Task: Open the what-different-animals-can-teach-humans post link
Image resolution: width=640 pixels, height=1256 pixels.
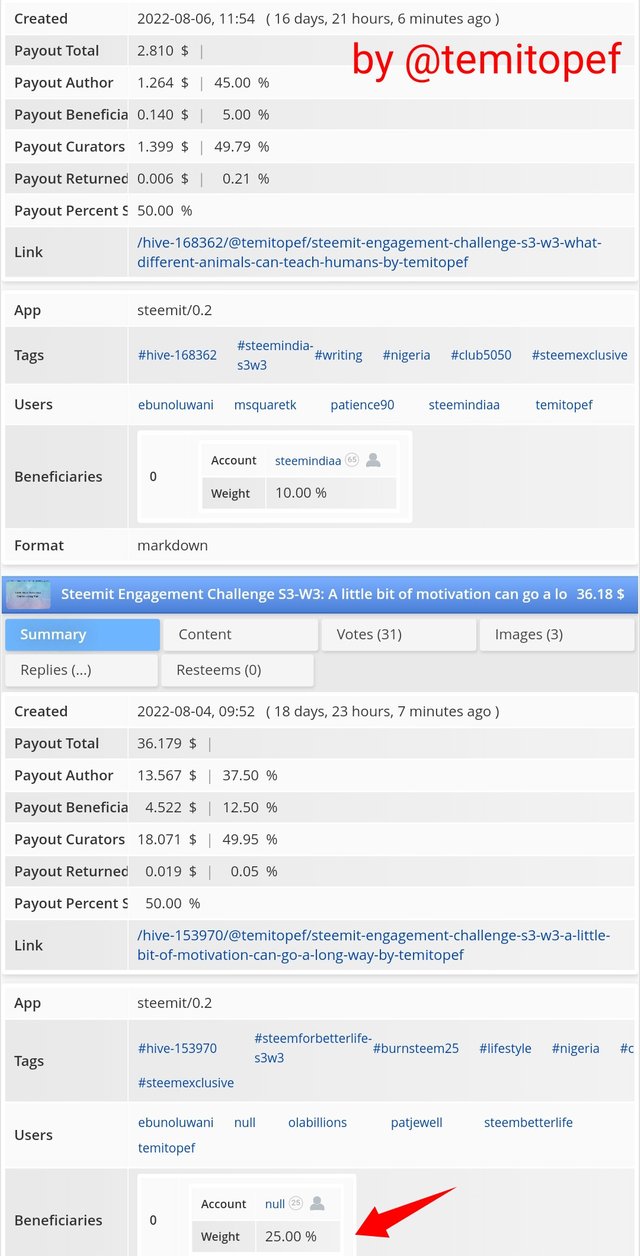Action: click(370, 252)
